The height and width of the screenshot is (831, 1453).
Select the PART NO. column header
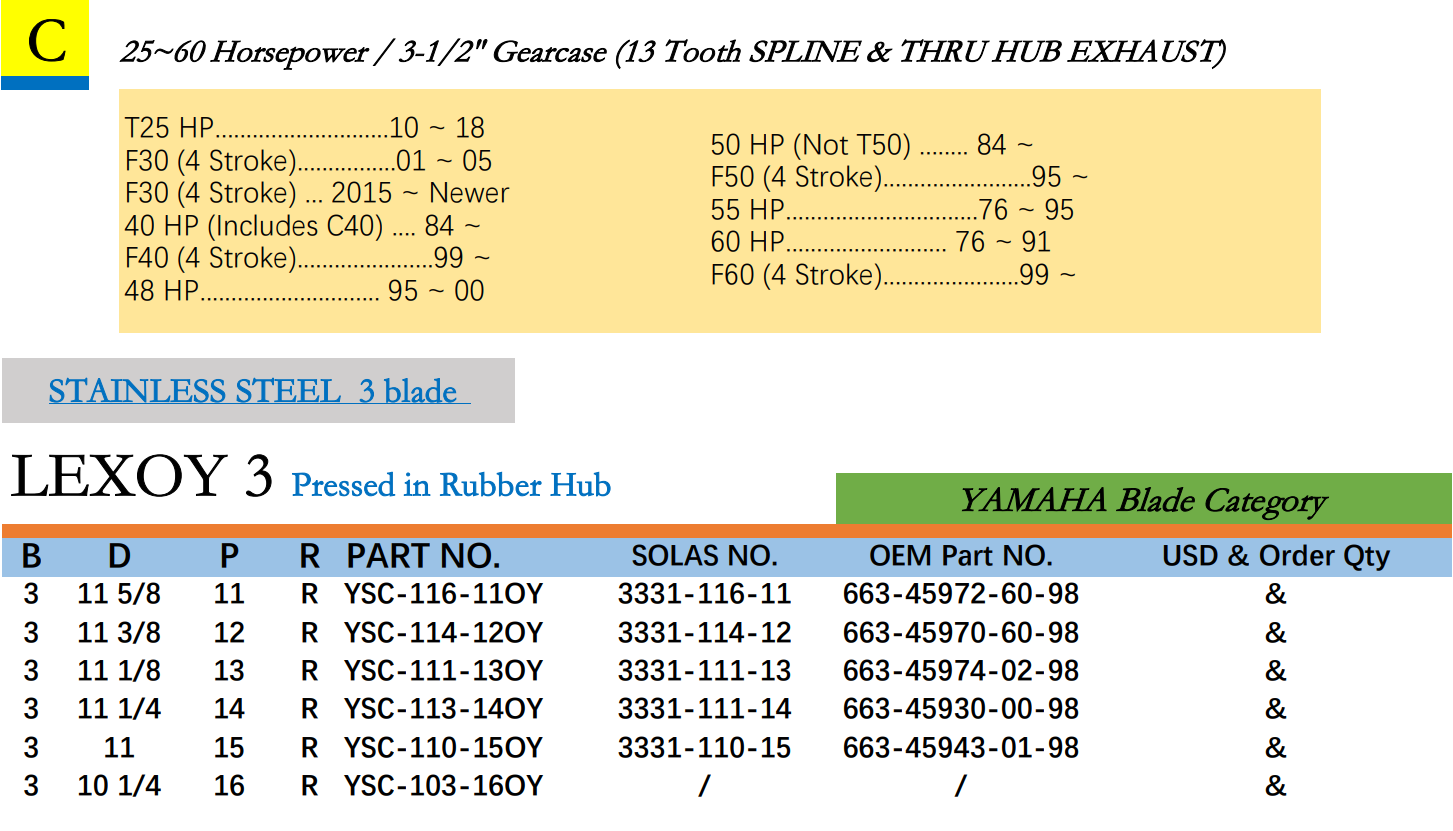[x=423, y=556]
